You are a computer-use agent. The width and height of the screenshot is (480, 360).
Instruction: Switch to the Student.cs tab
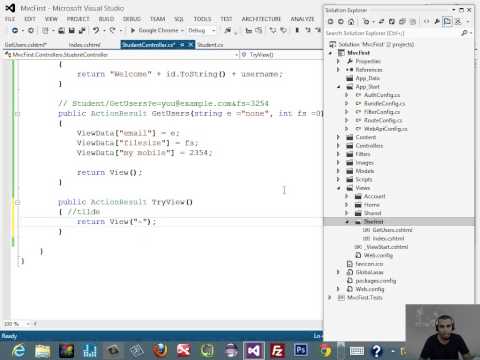click(210, 45)
